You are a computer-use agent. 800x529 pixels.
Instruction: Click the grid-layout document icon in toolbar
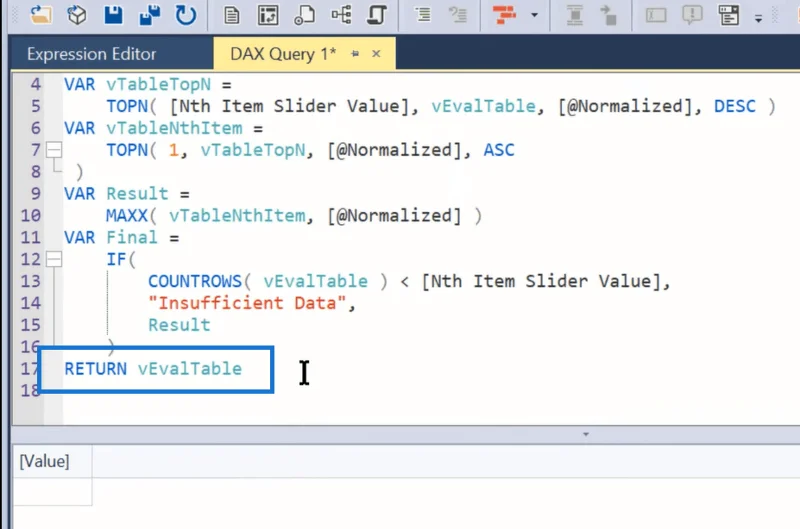point(268,15)
